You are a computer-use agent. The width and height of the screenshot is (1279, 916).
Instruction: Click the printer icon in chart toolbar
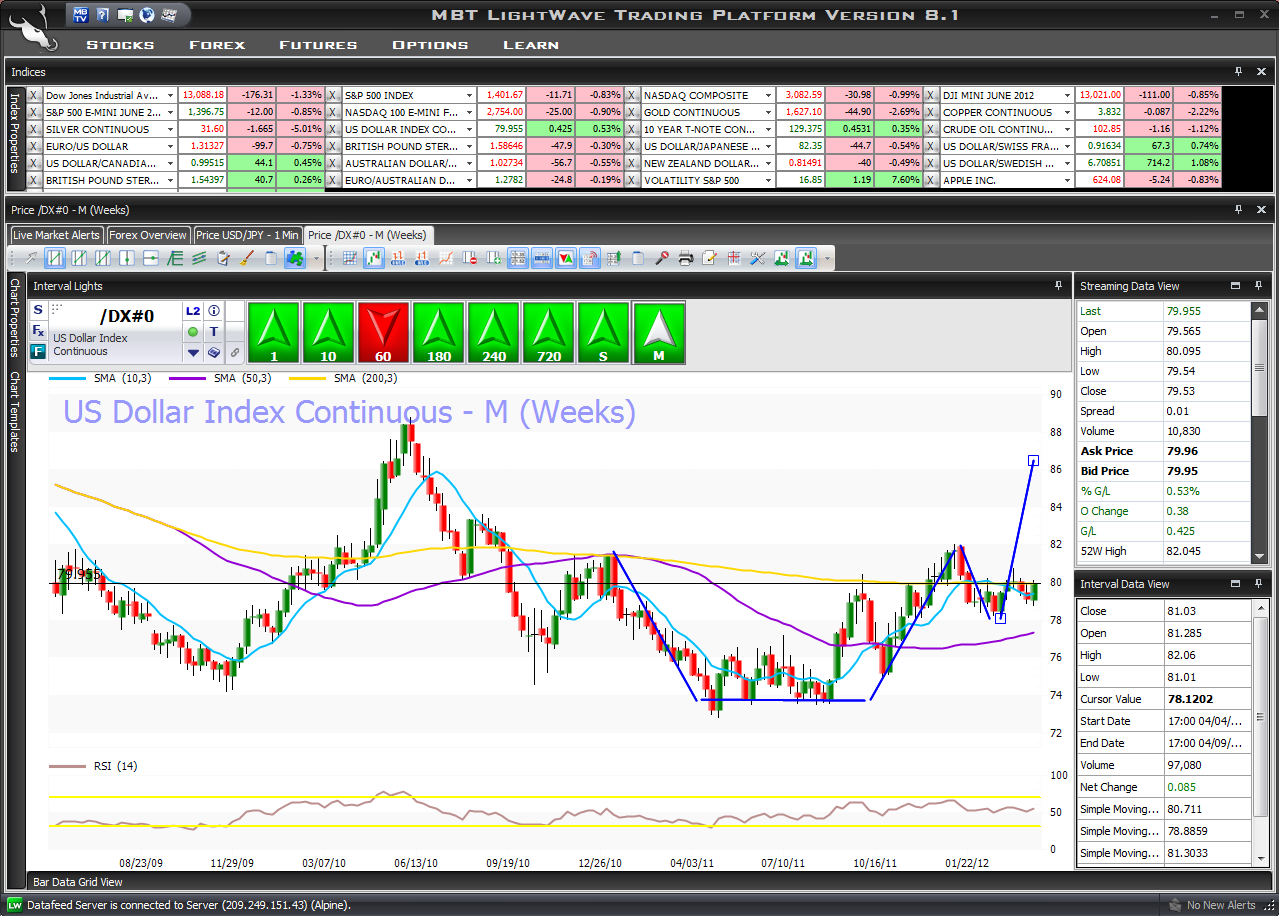(x=686, y=258)
